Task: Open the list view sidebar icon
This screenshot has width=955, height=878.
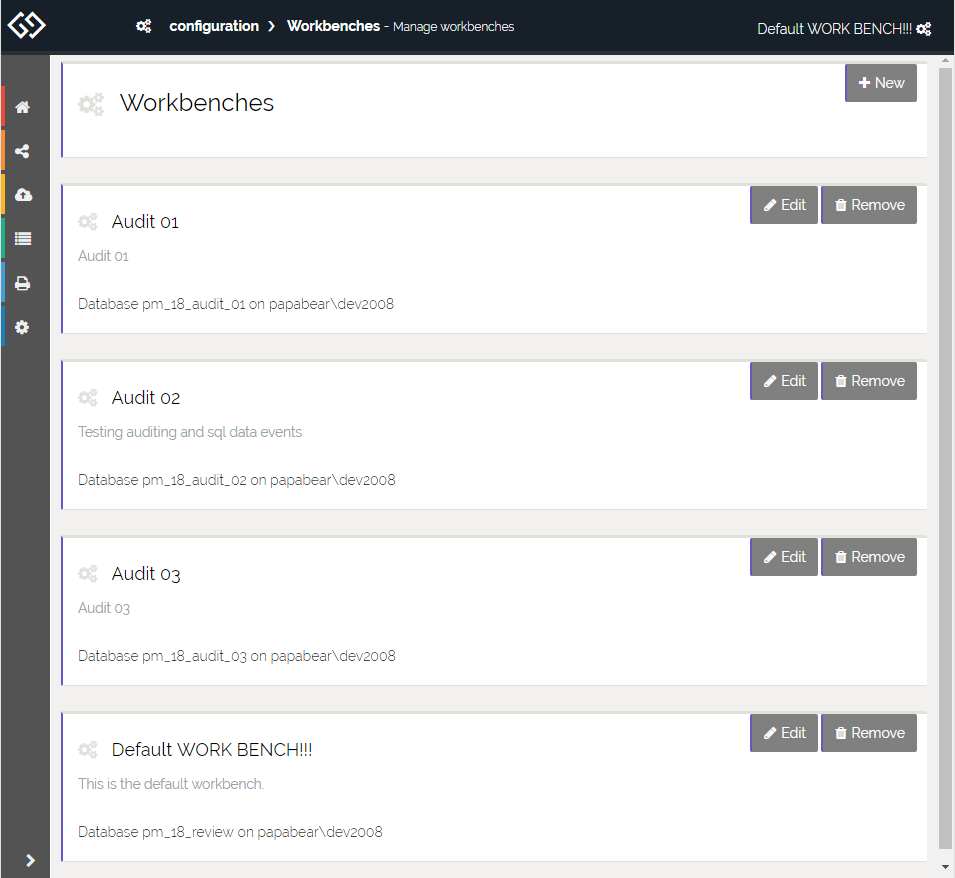Action: click(x=22, y=239)
